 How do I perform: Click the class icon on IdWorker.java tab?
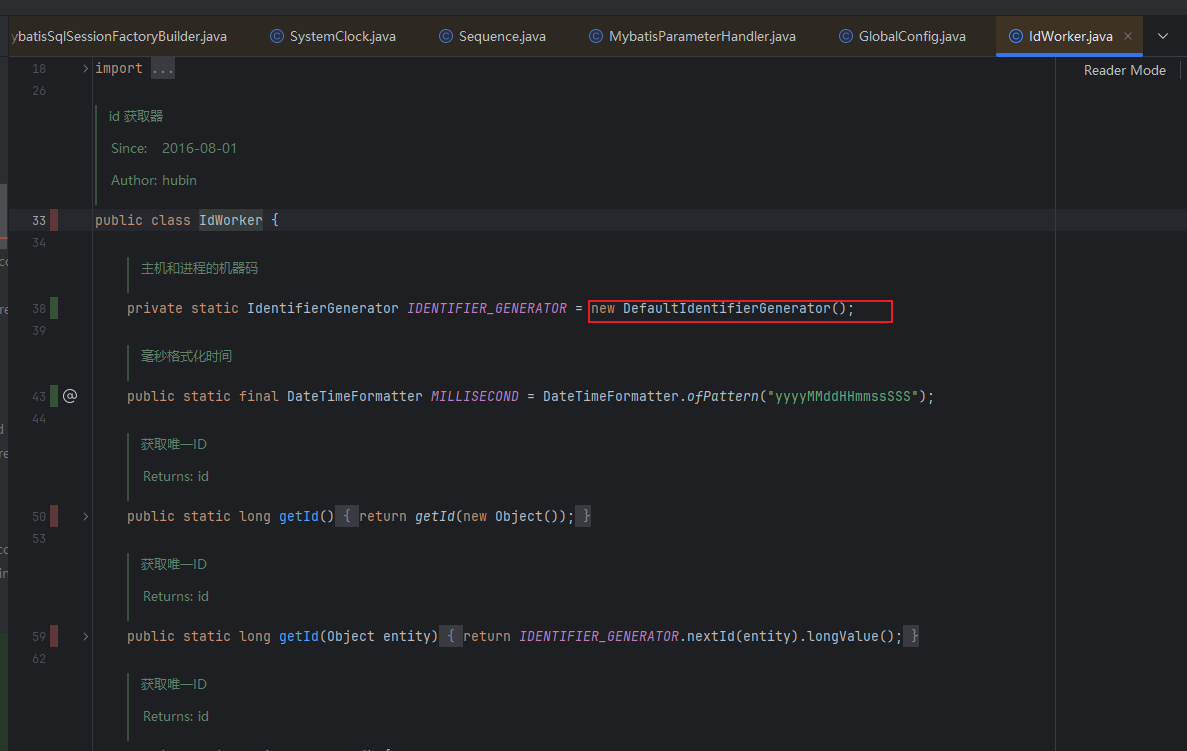pyautogui.click(x=1016, y=36)
